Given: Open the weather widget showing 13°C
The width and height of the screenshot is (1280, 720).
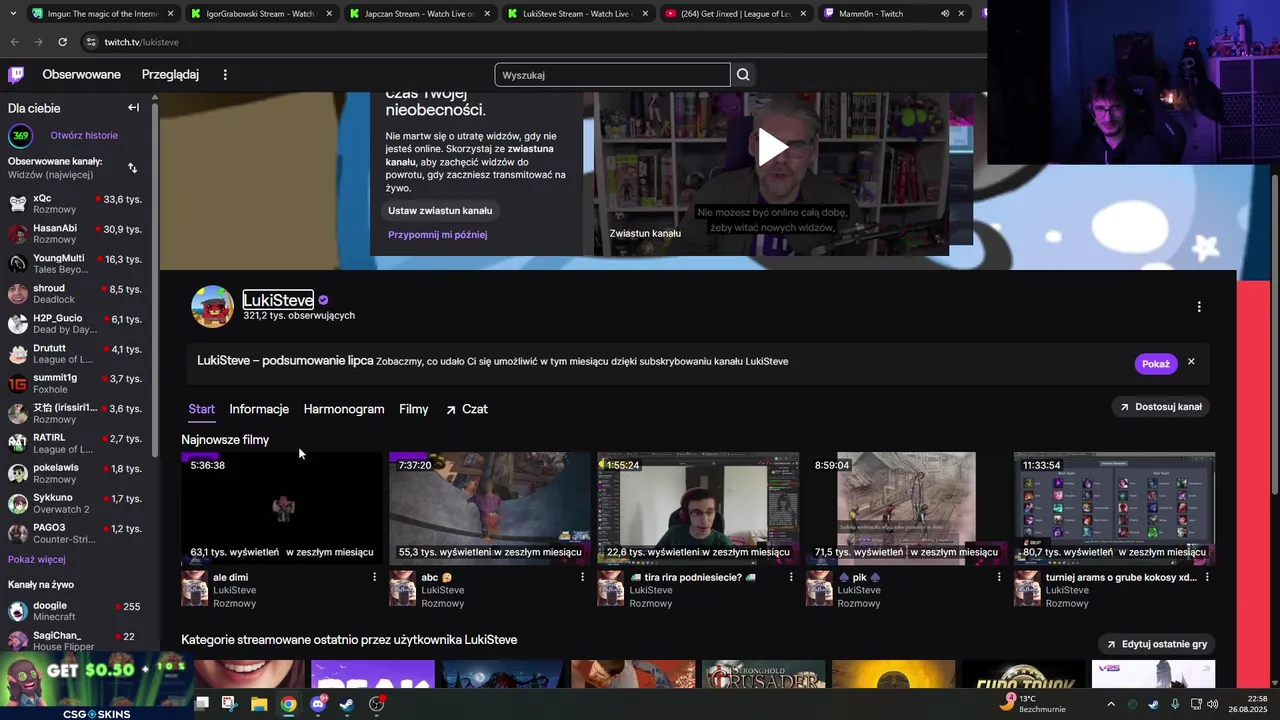Looking at the screenshot, I should 1032,704.
